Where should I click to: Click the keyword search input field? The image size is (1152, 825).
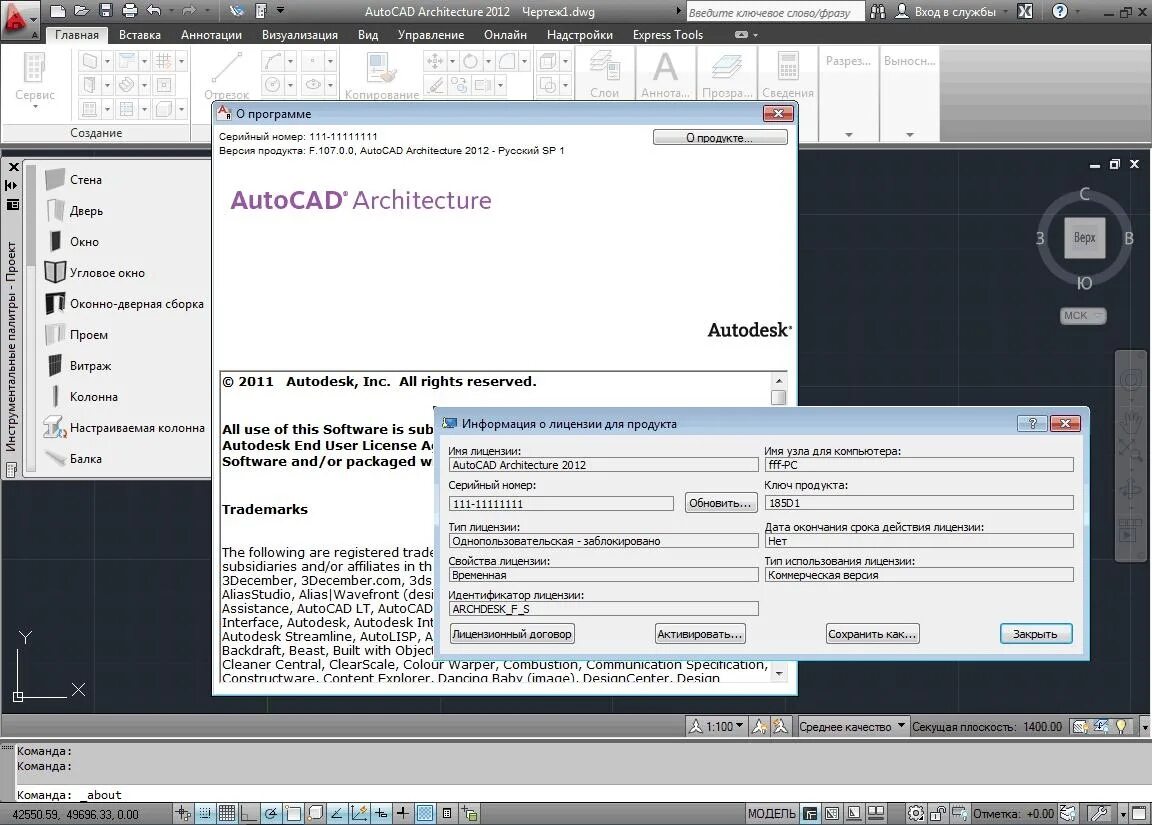click(775, 12)
